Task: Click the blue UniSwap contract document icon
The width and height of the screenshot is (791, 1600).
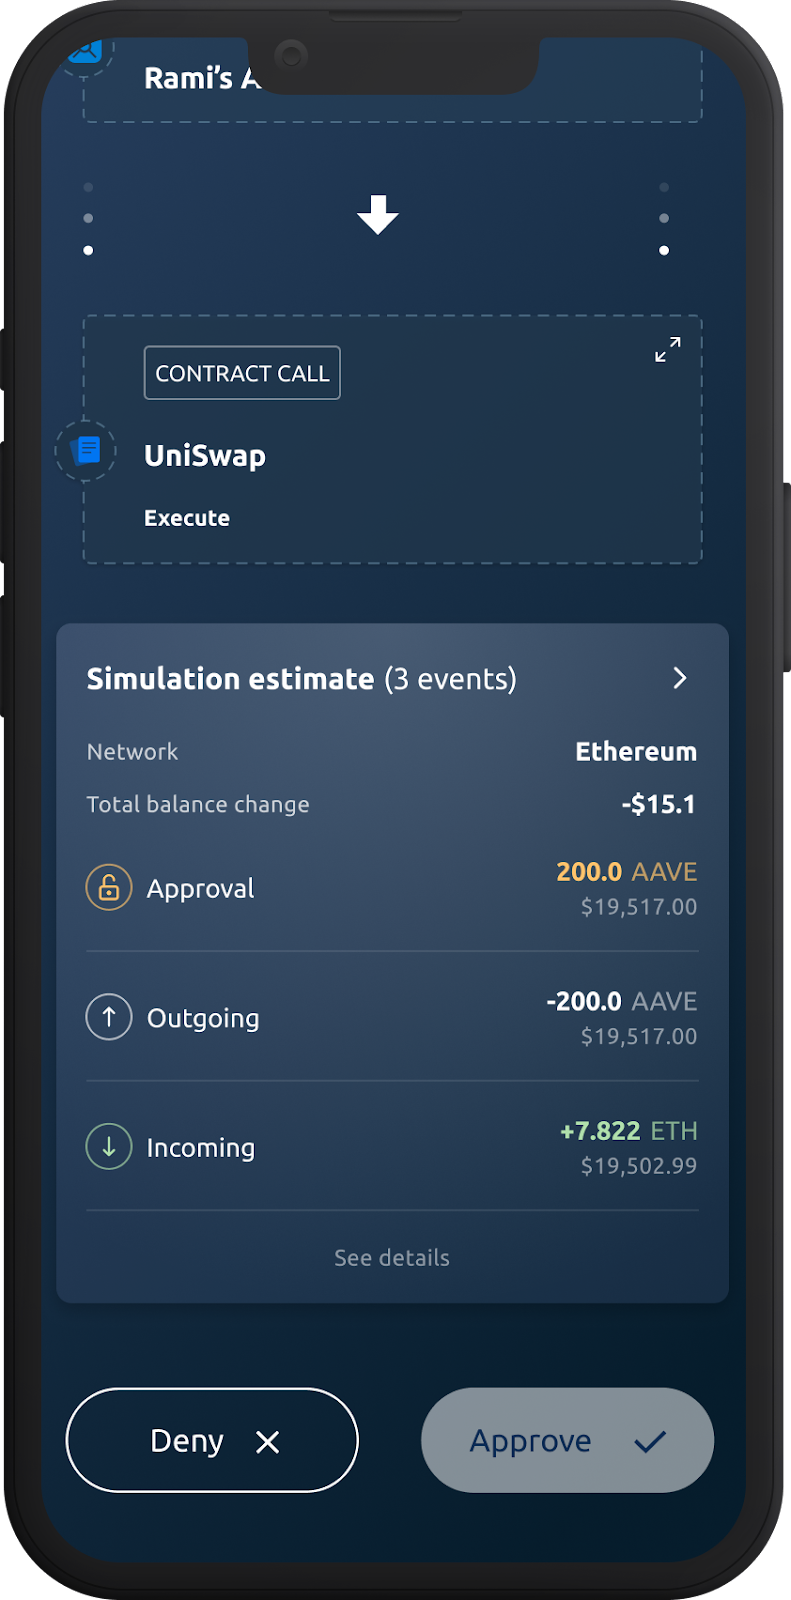Action: click(87, 451)
